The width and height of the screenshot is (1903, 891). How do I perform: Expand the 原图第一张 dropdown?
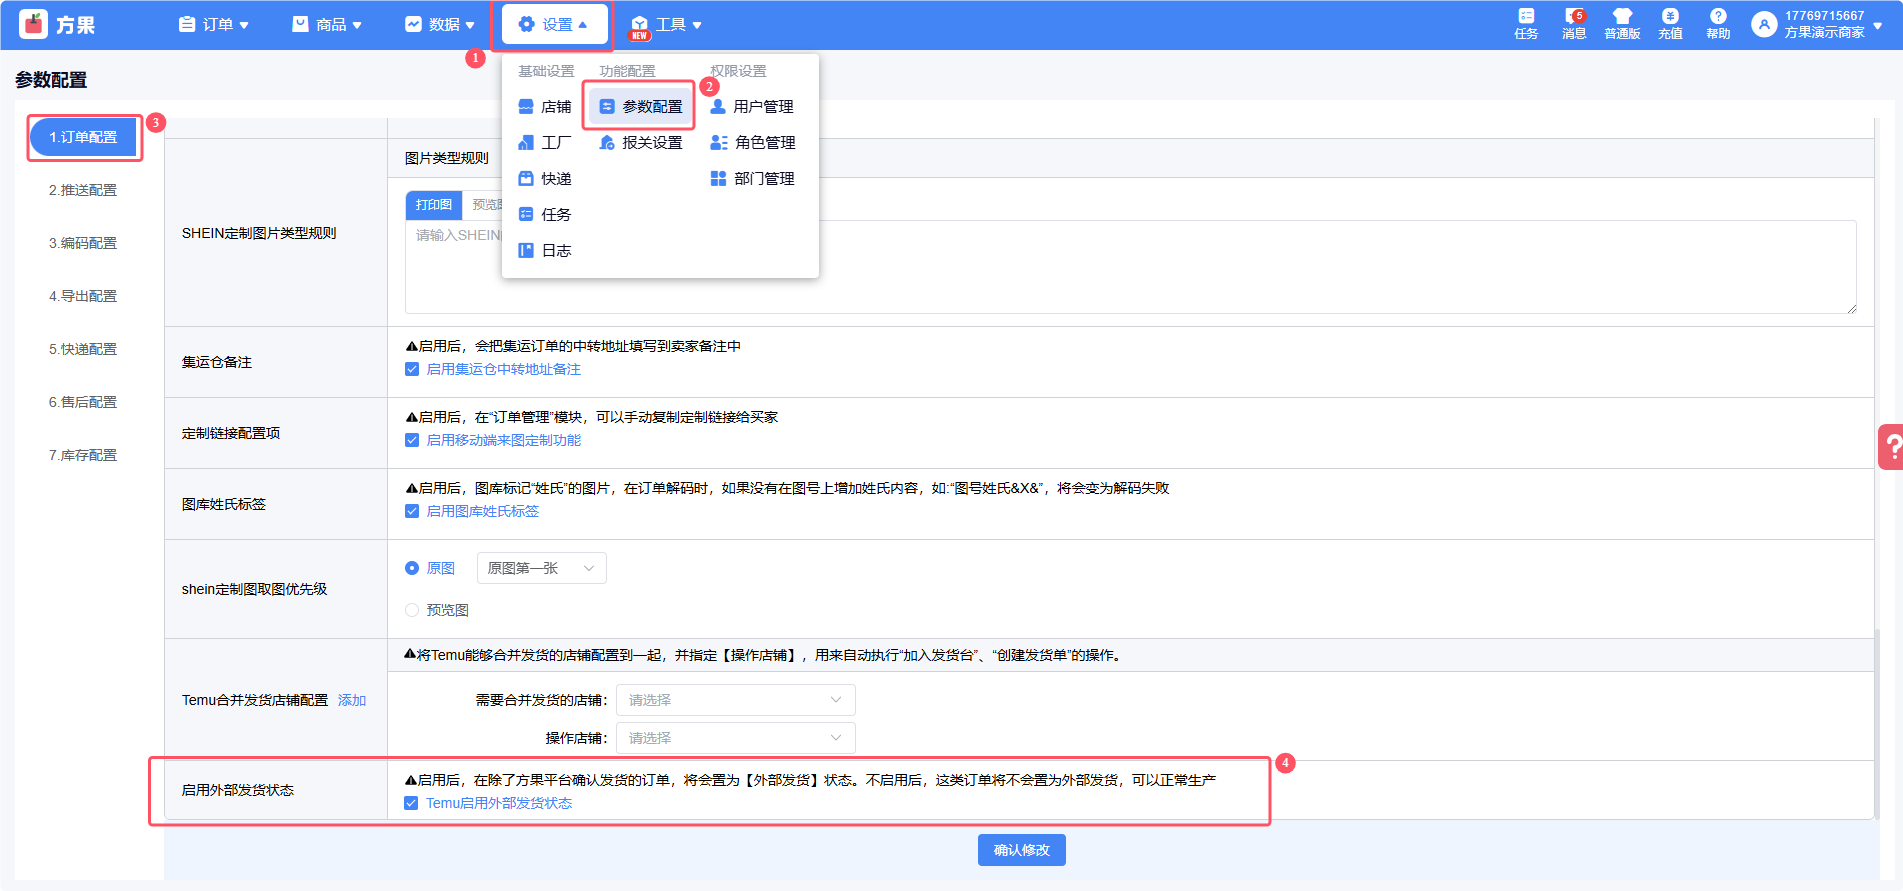(541, 568)
